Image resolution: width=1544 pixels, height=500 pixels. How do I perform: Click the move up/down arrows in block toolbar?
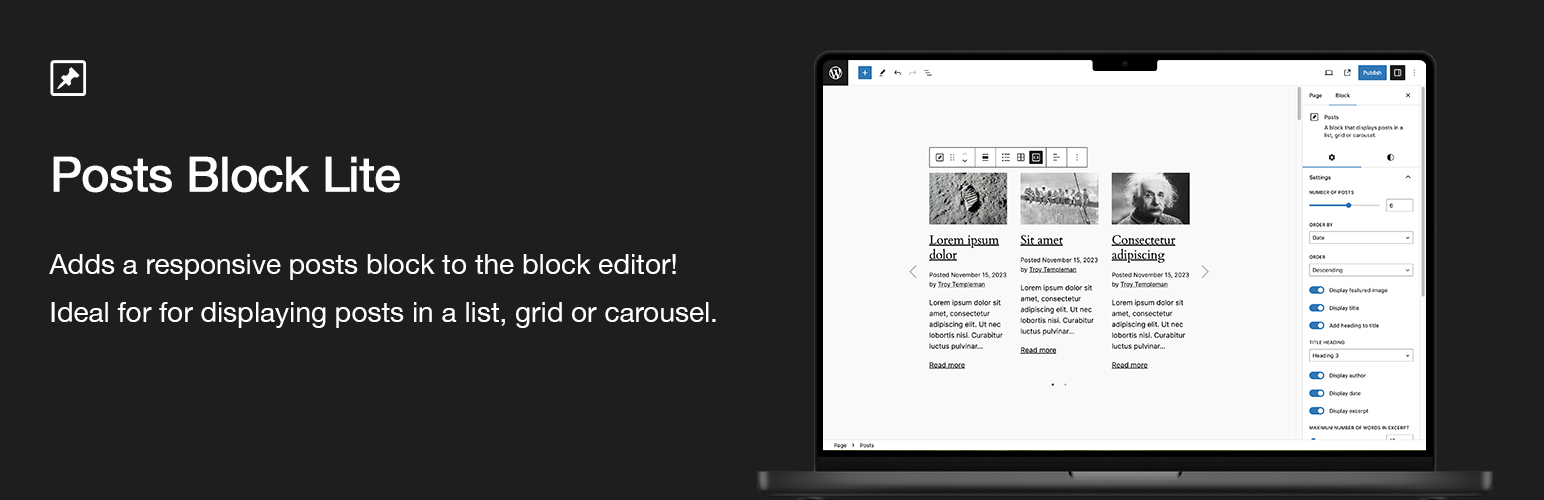pyautogui.click(x=965, y=157)
